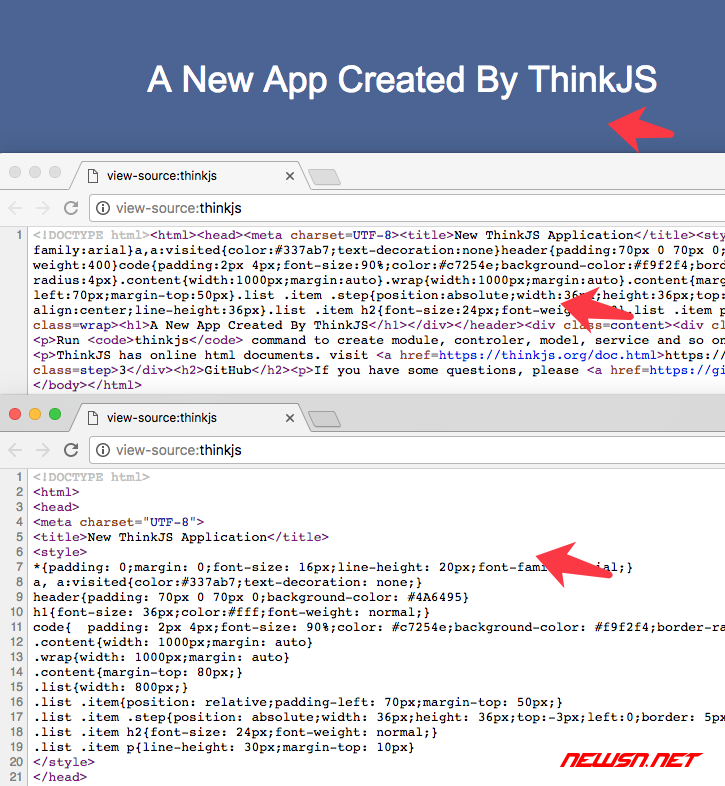Reload page in upper view-source window
Screen dimensions: 725x786
click(x=71, y=208)
